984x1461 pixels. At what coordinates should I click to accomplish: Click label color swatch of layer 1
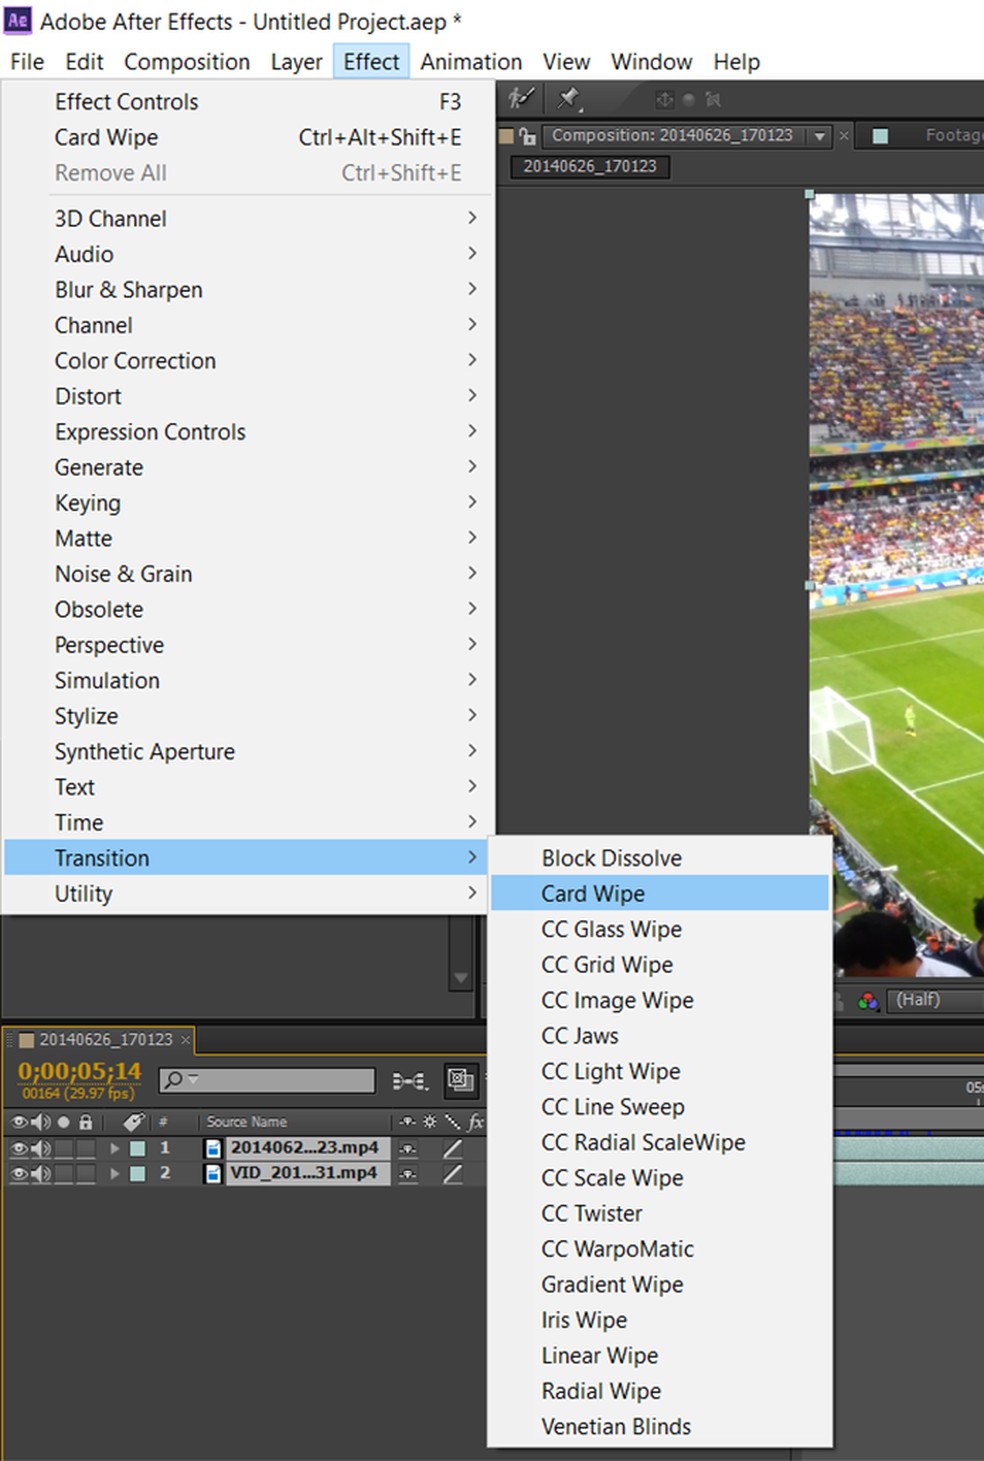(x=138, y=1148)
